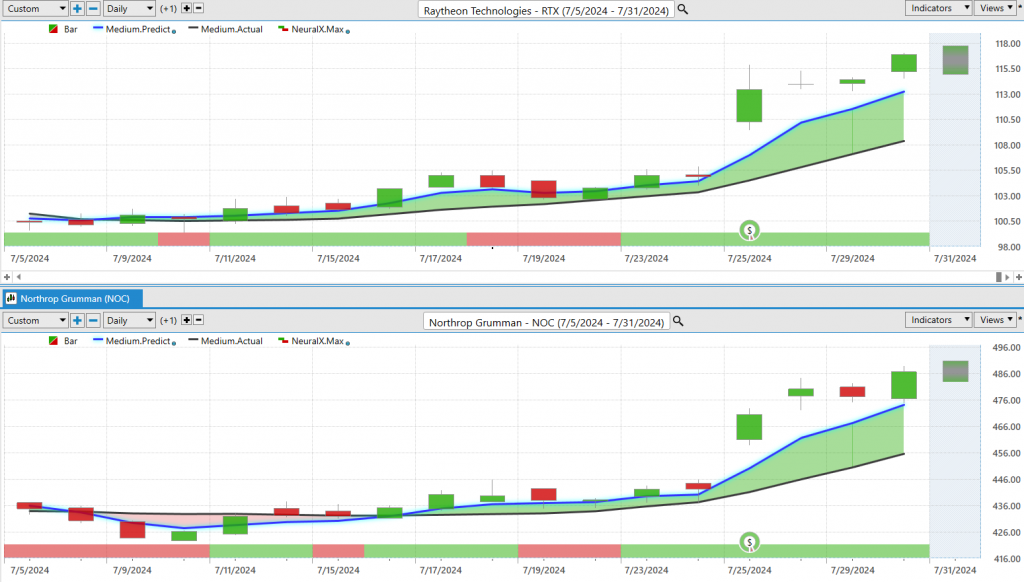The width and height of the screenshot is (1024, 582).
Task: Click the dollar earnings marker on RTX chart
Action: tap(749, 230)
